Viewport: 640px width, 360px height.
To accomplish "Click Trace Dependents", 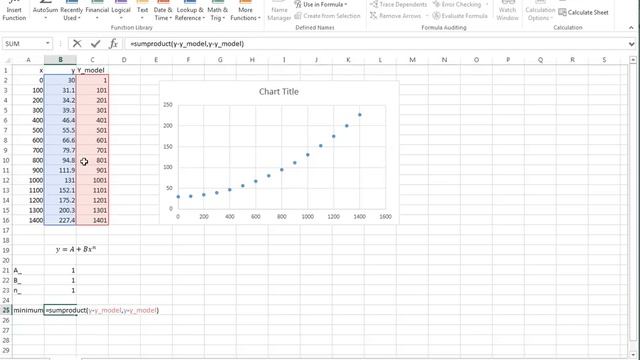I will click(398, 4).
